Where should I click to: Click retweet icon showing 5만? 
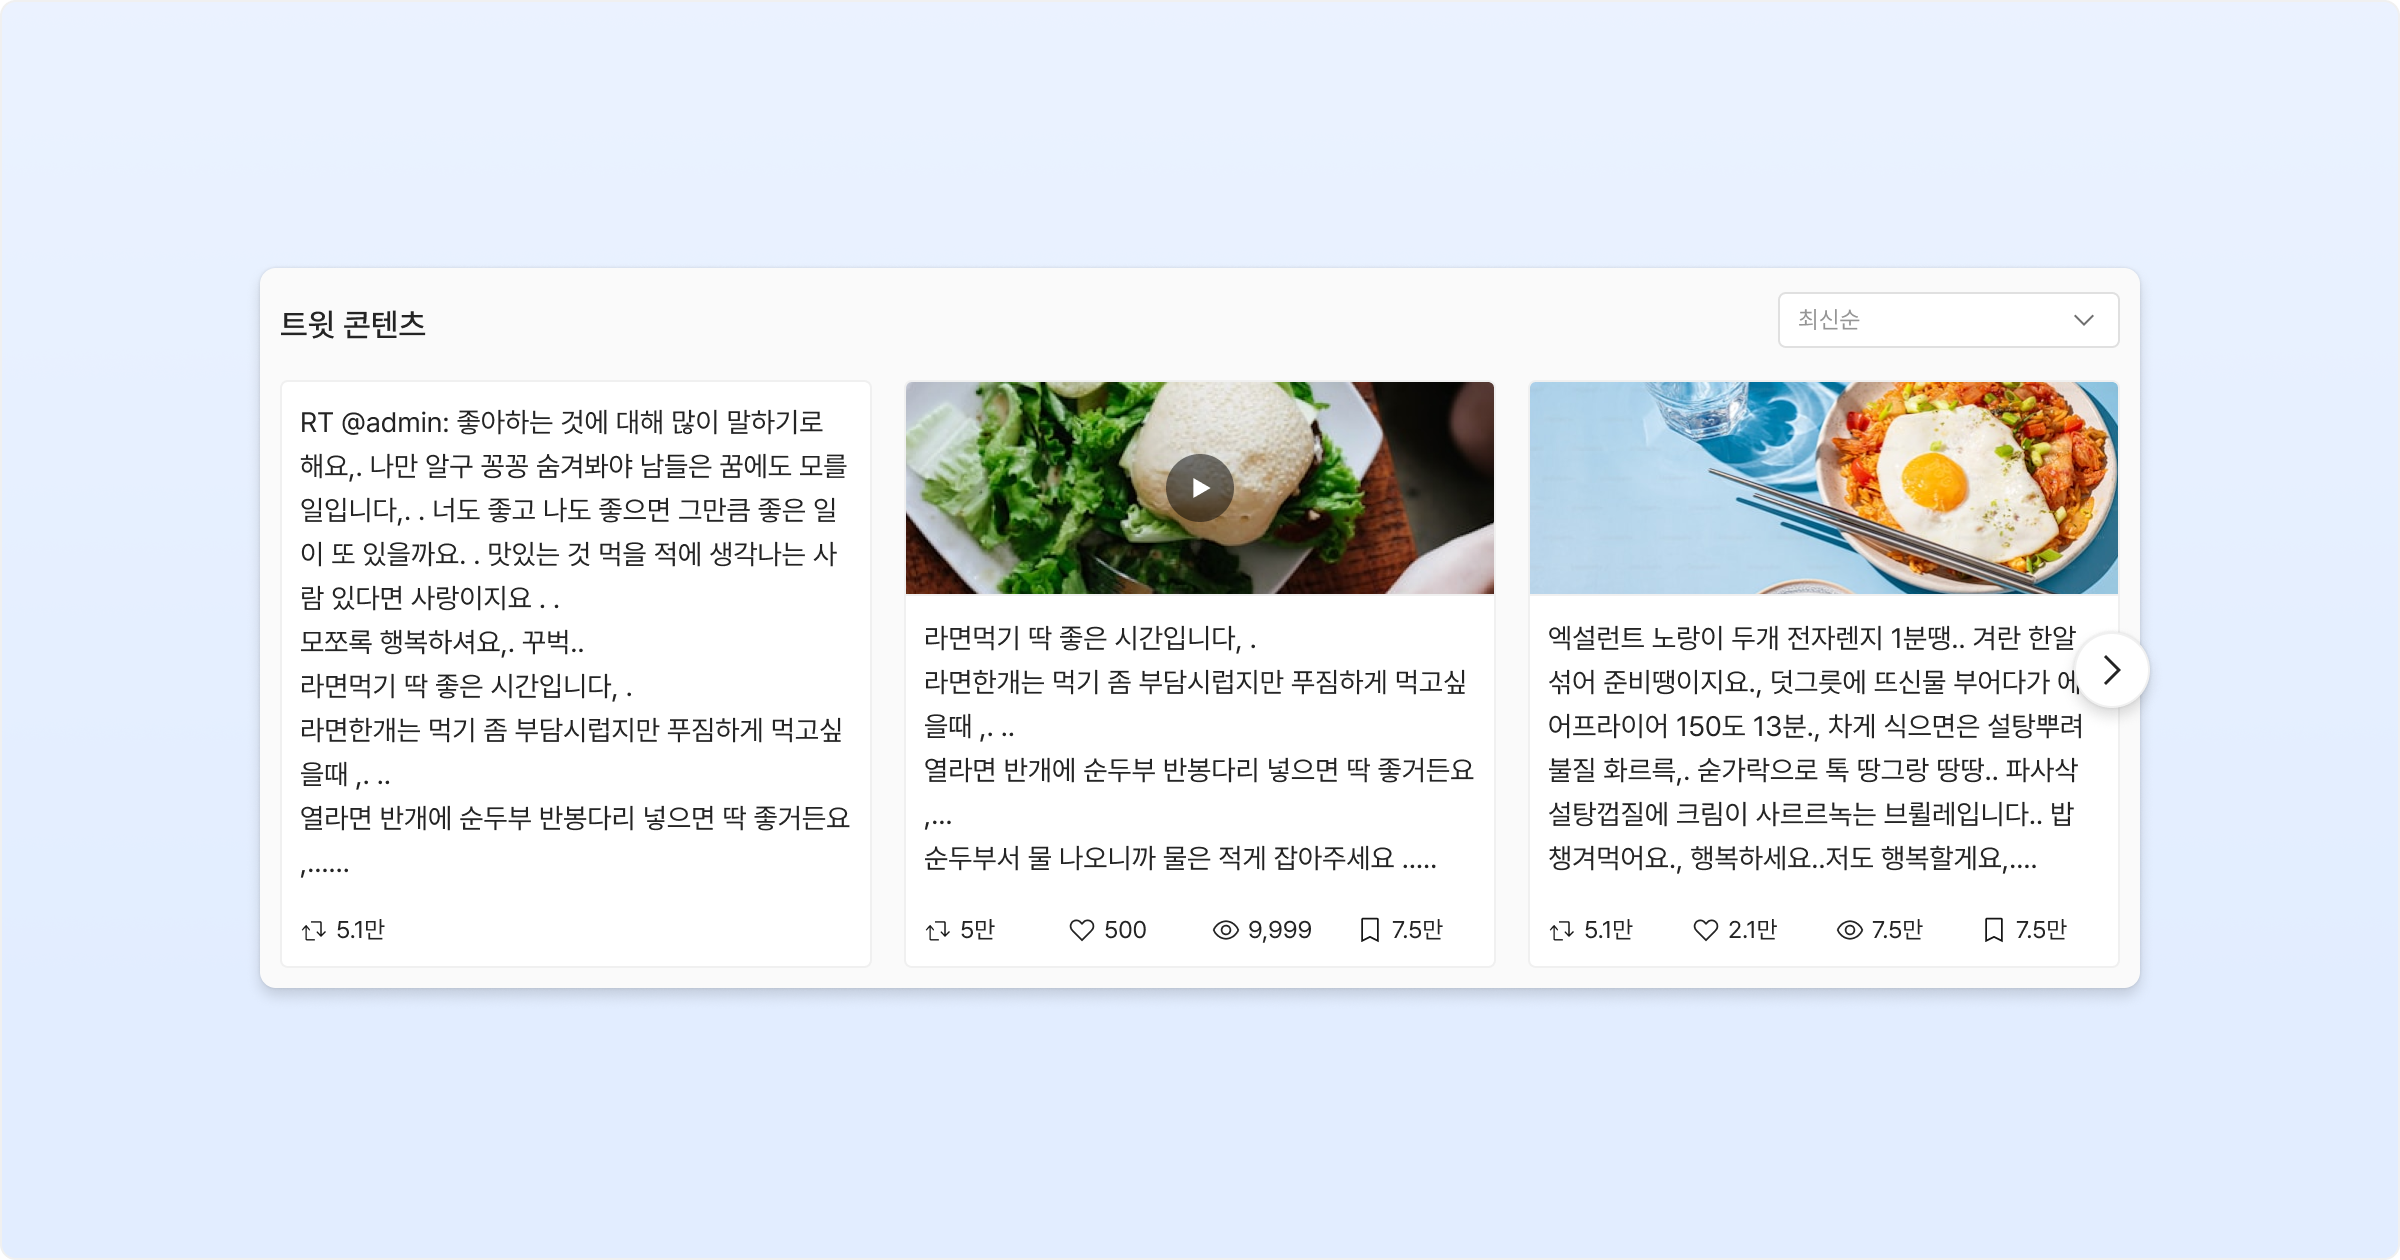tap(938, 931)
